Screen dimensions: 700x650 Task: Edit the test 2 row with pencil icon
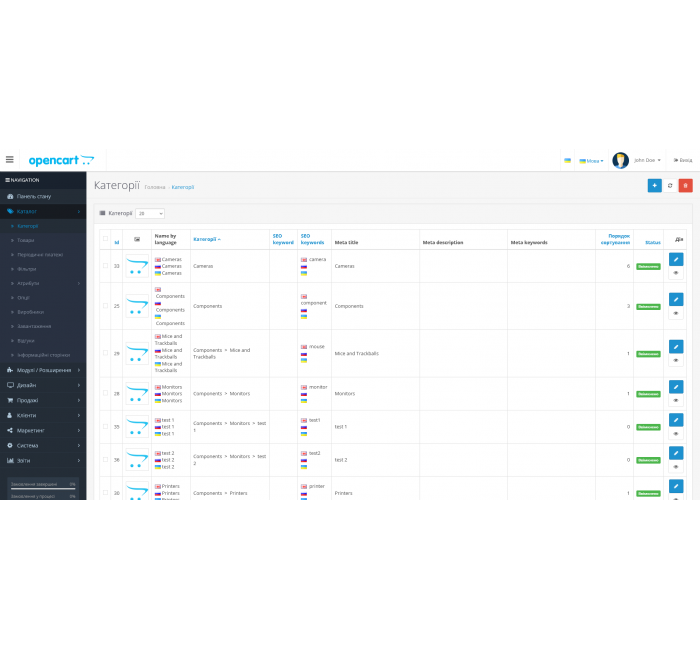676,453
